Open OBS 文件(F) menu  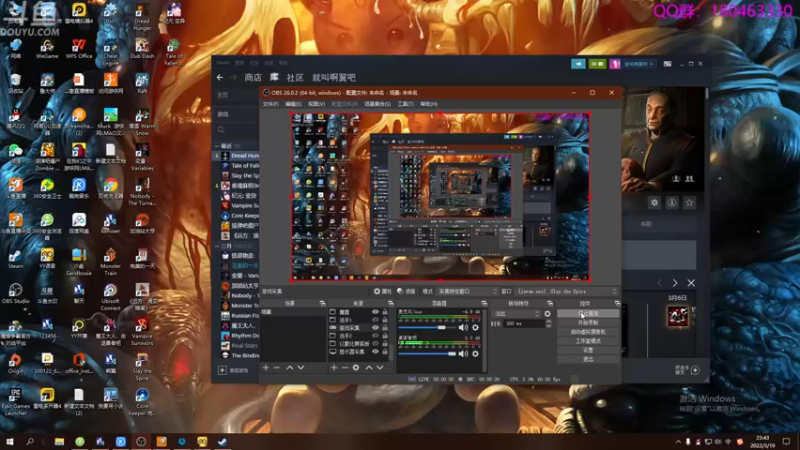click(271, 104)
